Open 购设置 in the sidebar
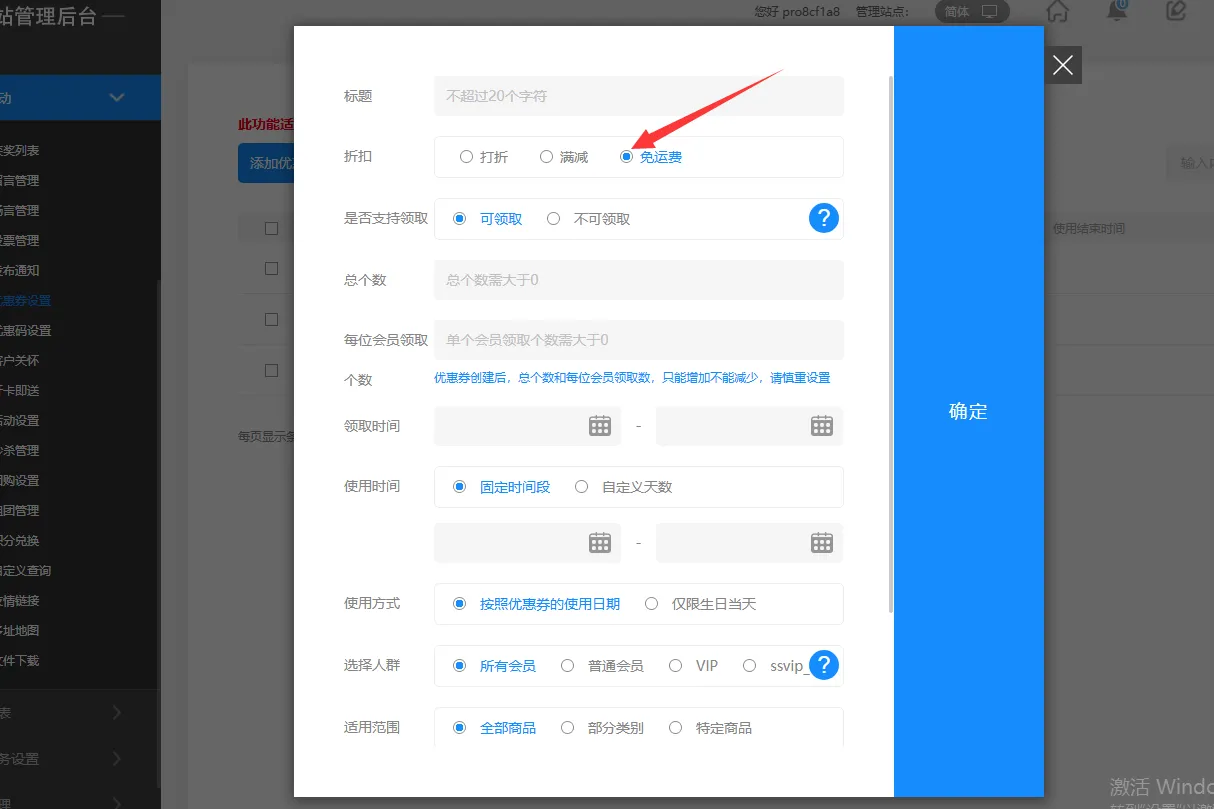Screen dimensions: 1214x809 20,481
